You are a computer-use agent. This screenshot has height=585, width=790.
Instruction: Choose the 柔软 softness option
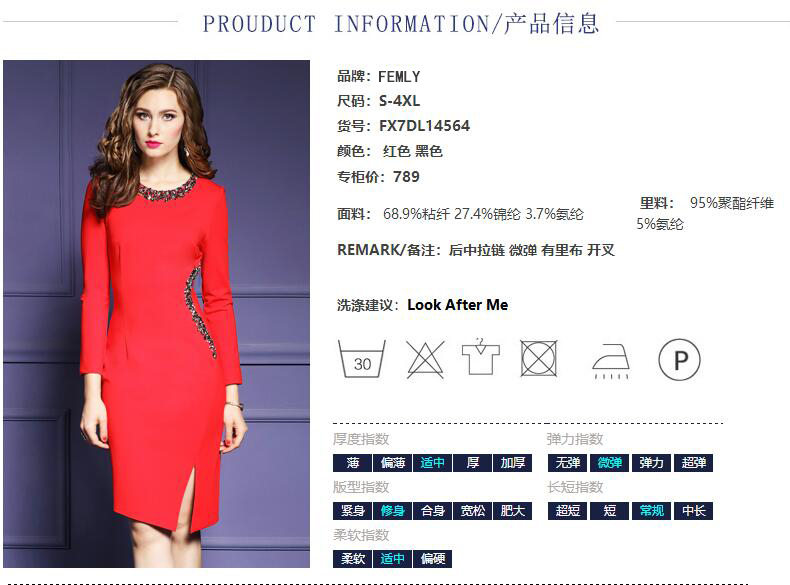(352, 559)
